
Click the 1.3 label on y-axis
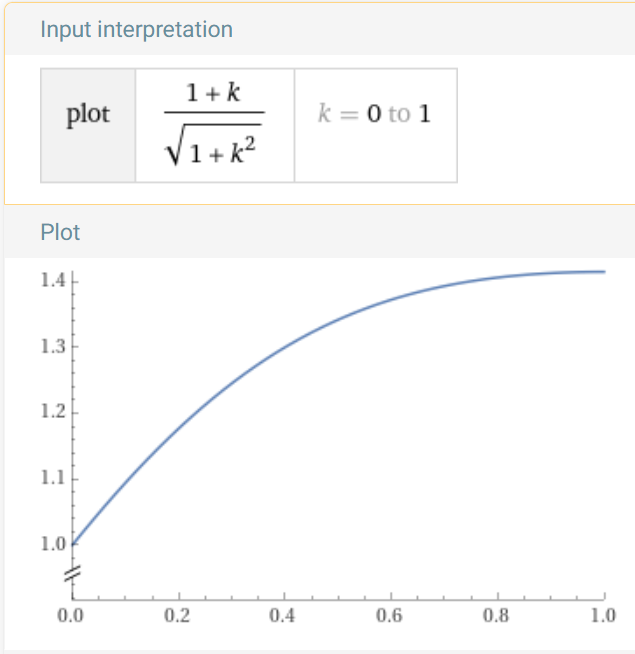(53, 347)
